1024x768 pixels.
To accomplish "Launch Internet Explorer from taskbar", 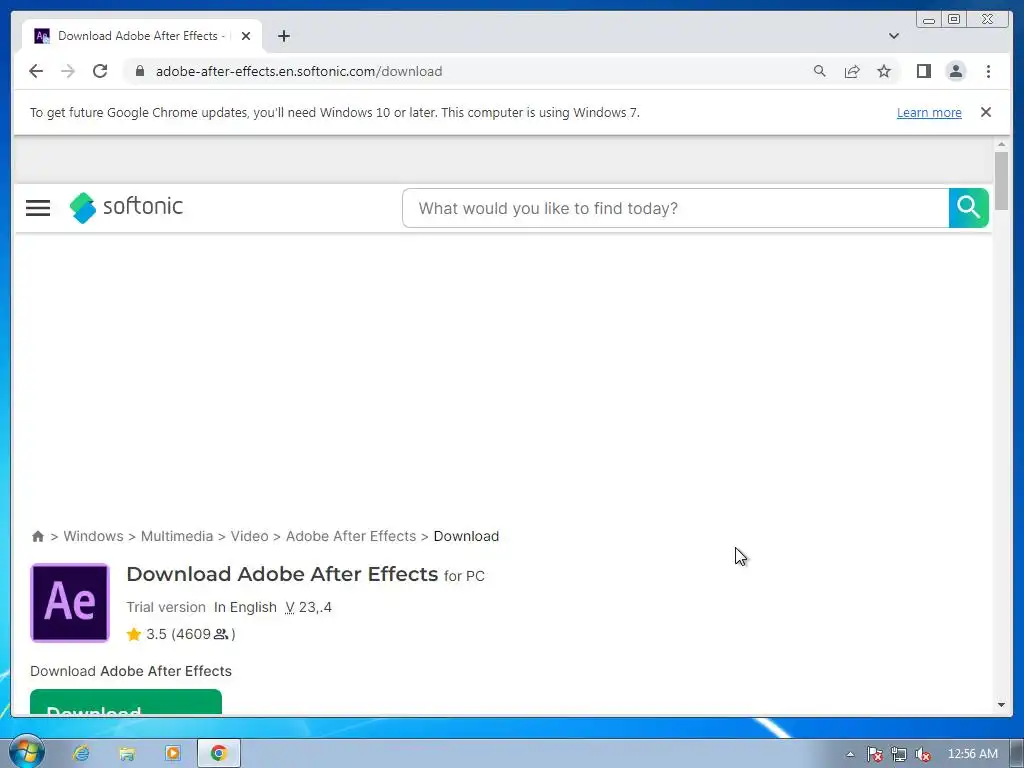I will 81,754.
